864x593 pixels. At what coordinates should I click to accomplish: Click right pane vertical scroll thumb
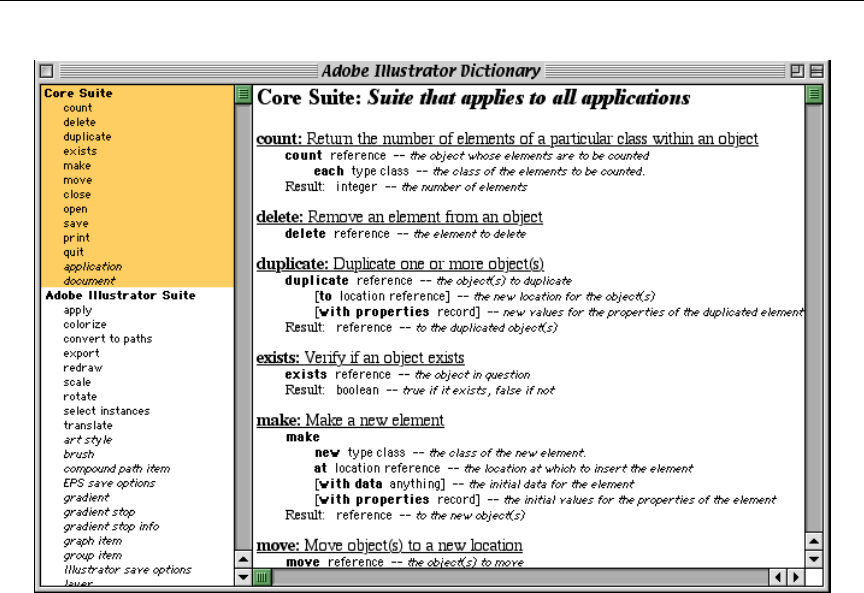(814, 94)
